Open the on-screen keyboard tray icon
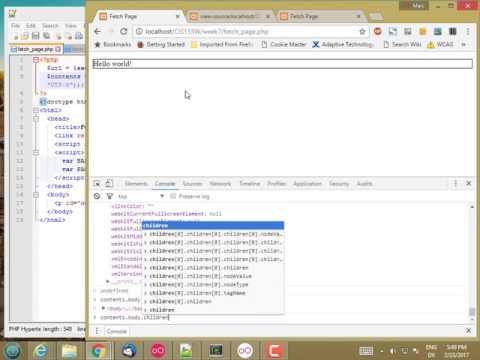Viewport: 480px width, 360px height. pyautogui.click(x=366, y=351)
